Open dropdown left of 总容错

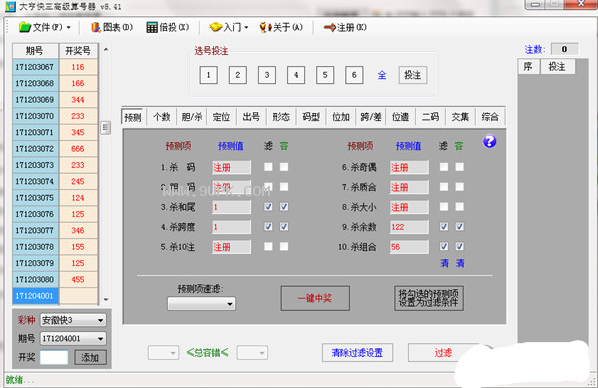pyautogui.click(x=163, y=353)
